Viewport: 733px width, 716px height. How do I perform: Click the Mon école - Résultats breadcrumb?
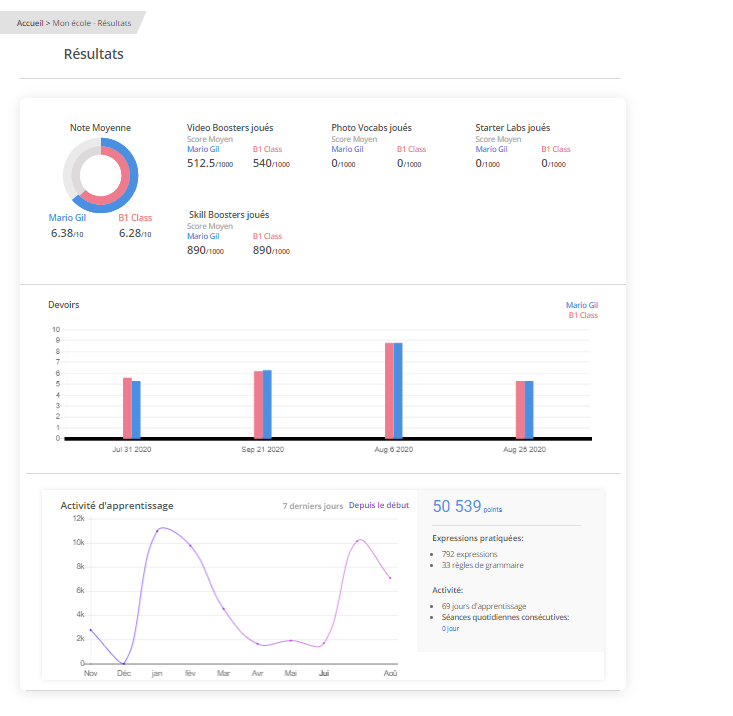coord(92,23)
